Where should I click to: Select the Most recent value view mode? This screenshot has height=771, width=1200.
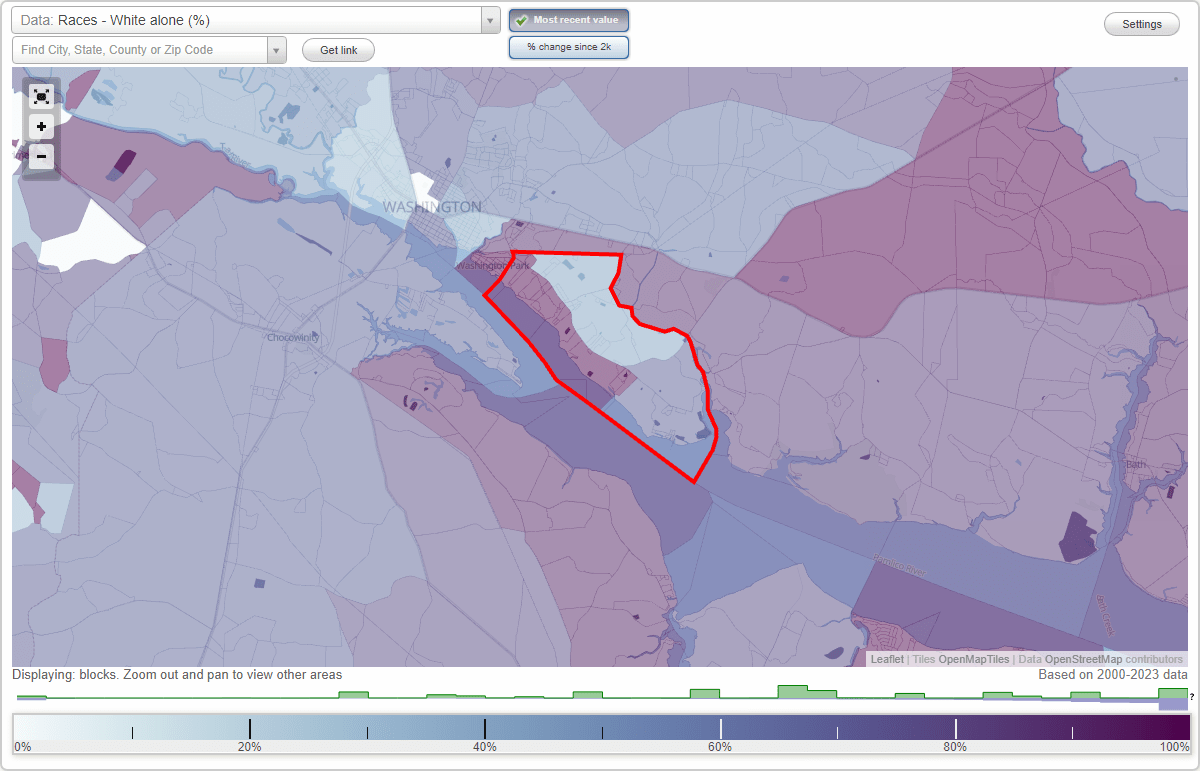tap(568, 19)
